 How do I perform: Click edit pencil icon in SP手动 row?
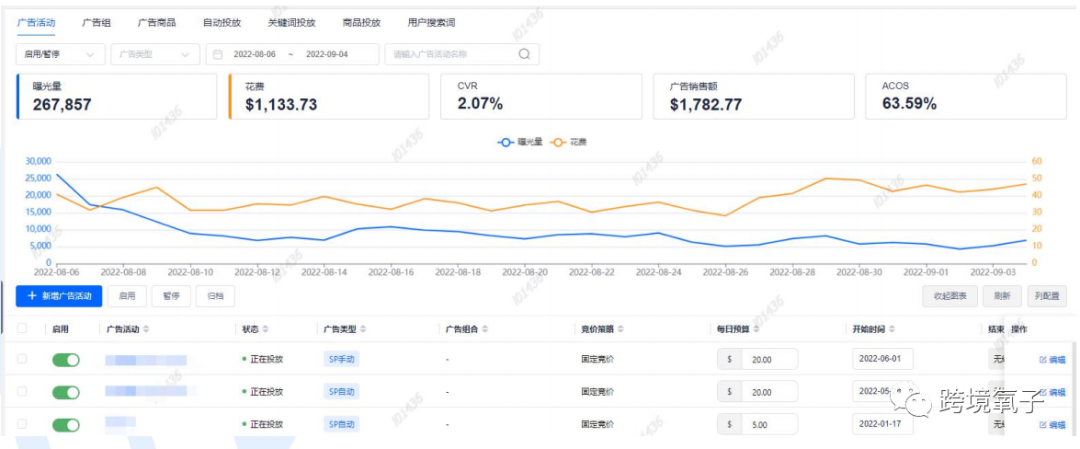1042,359
